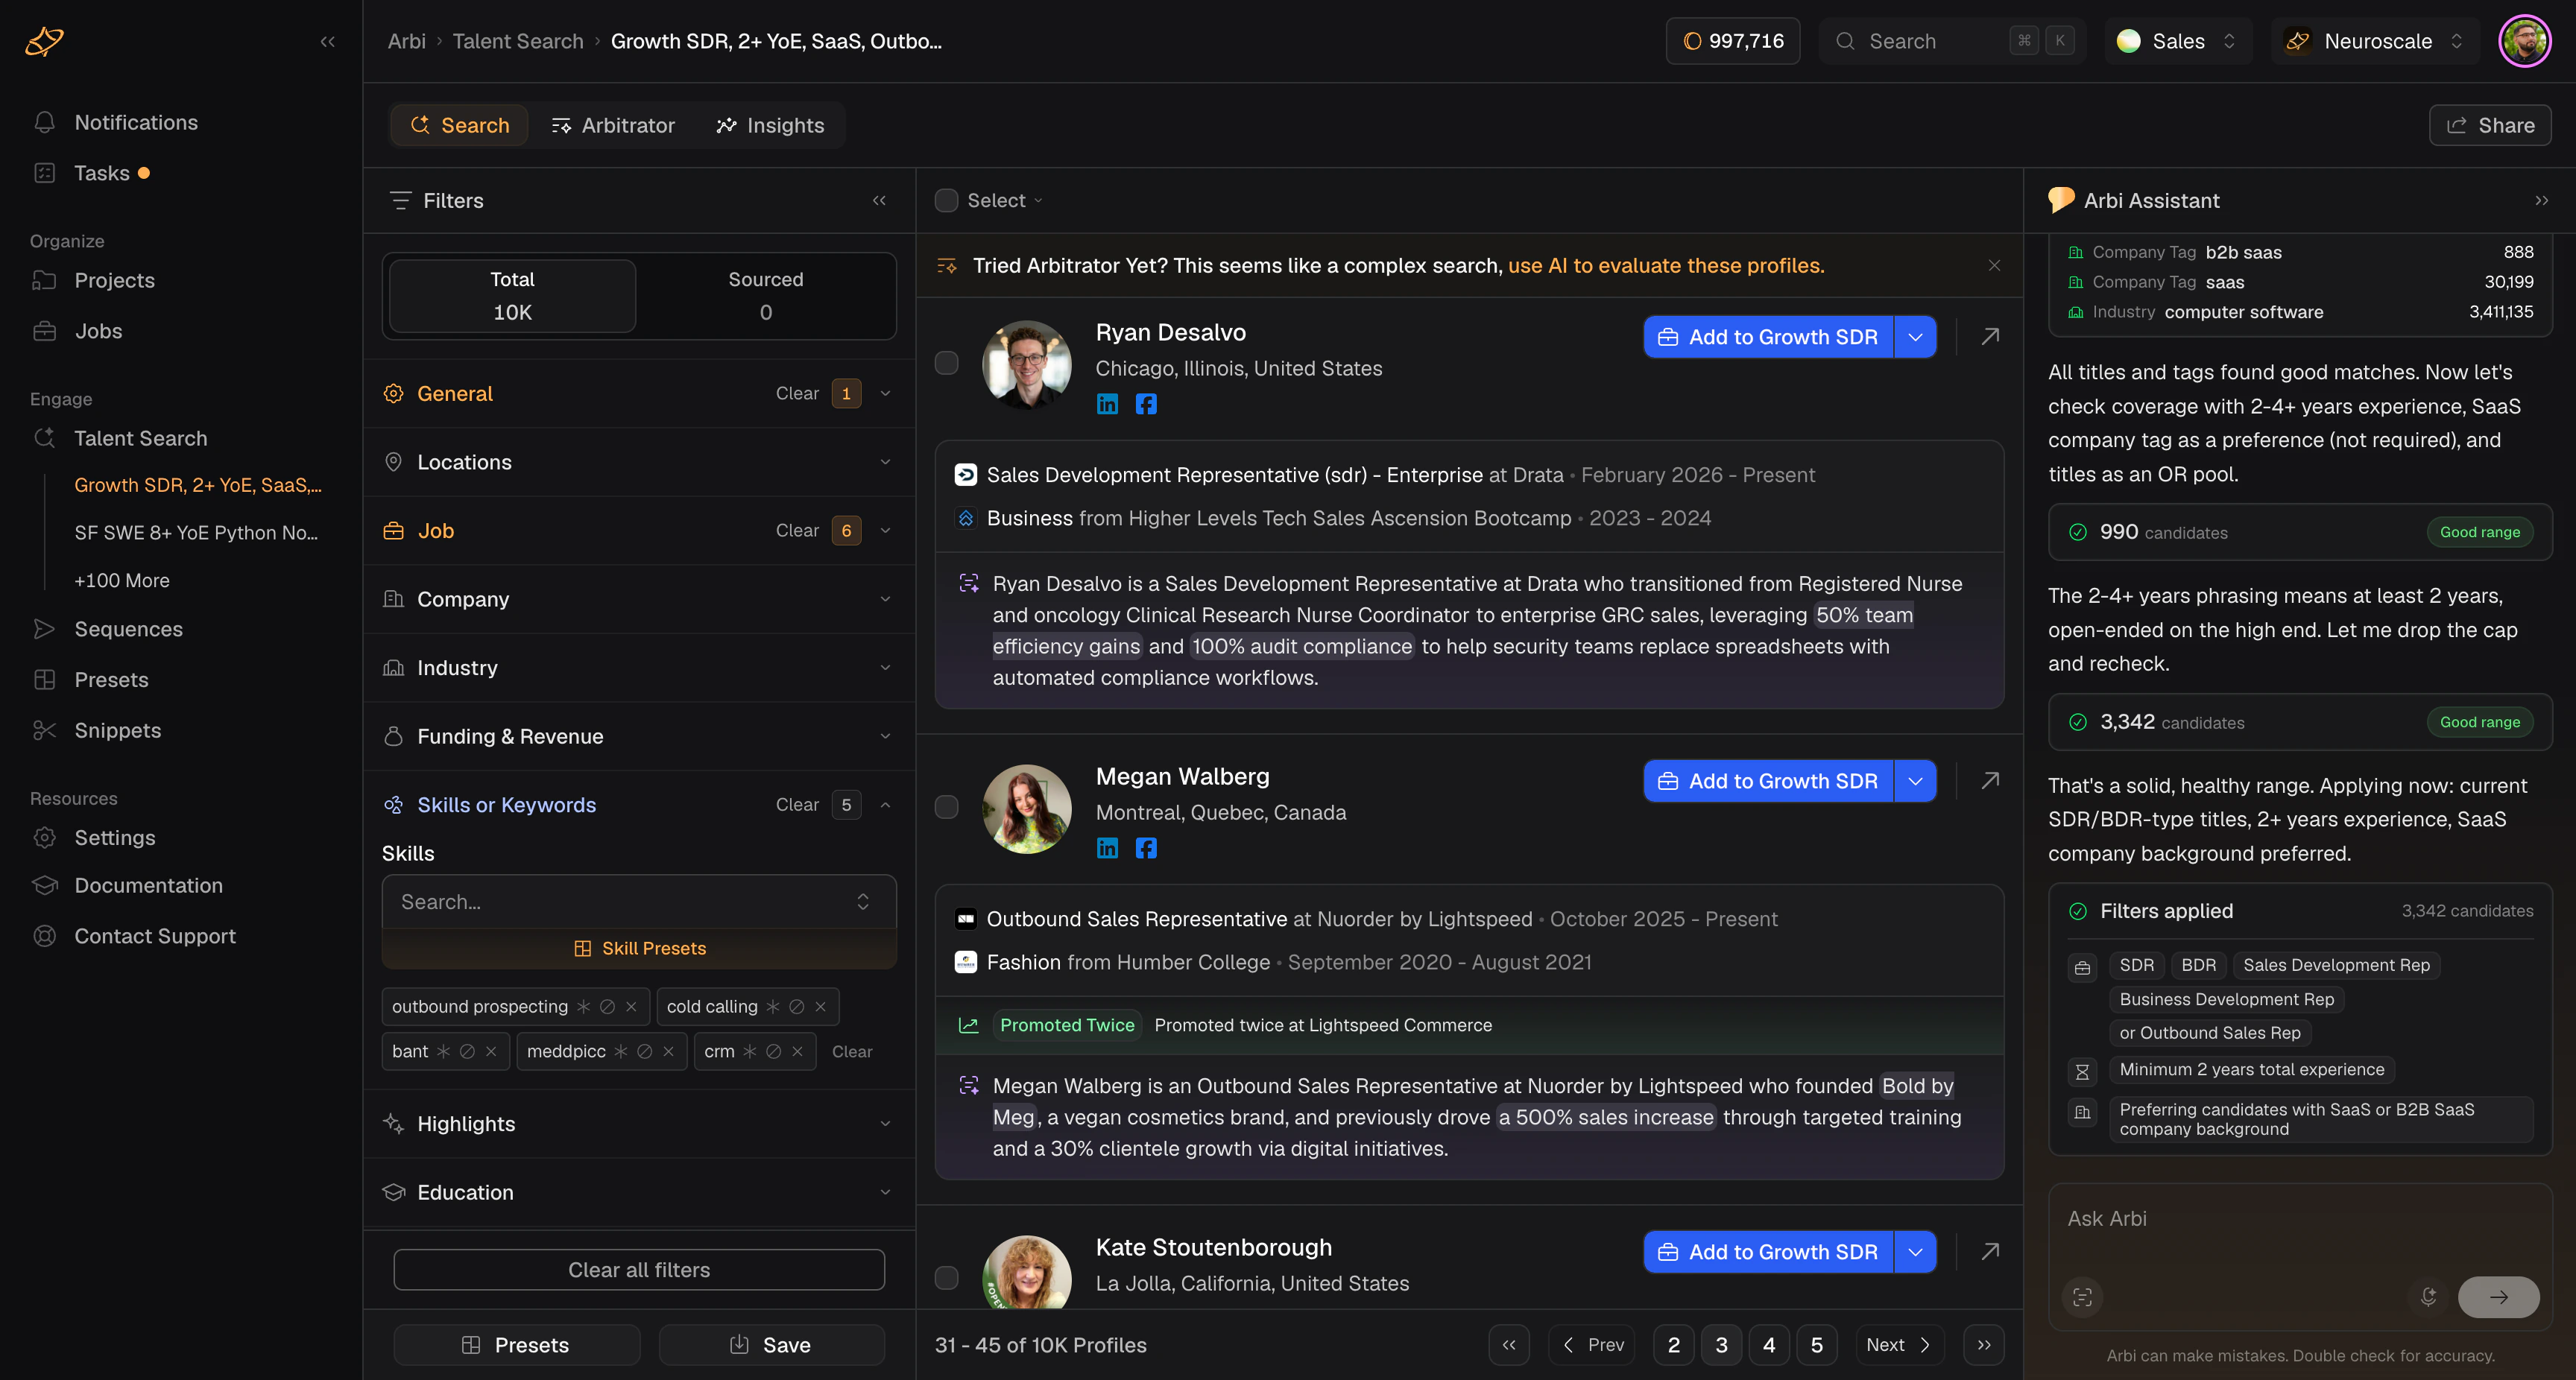Open dropdown arrow beside Ryan's Add to Growth SDR
Image resolution: width=2576 pixels, height=1380 pixels.
click(x=1915, y=337)
